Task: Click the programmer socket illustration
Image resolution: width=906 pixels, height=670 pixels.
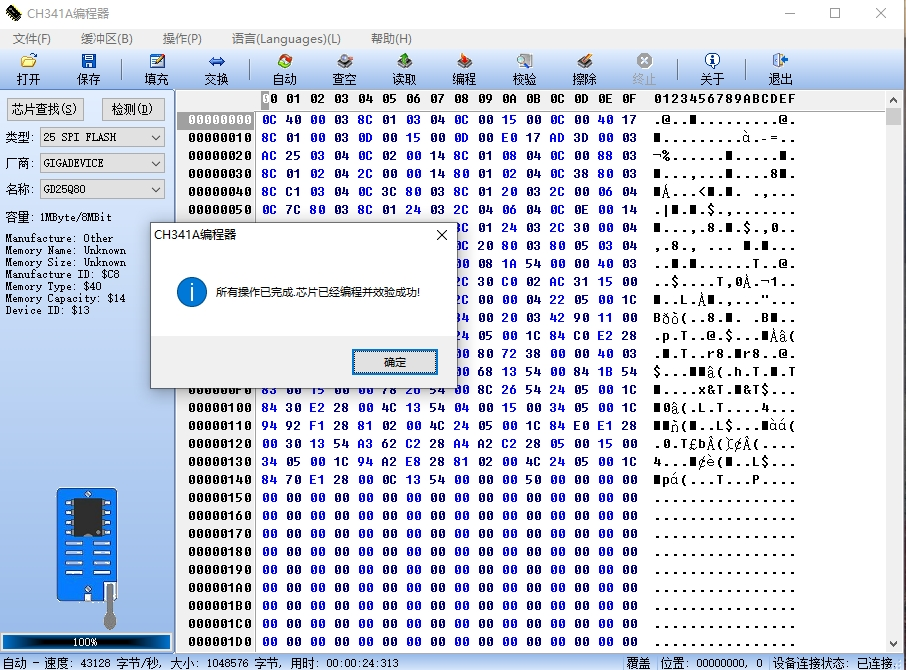Action: (87, 558)
